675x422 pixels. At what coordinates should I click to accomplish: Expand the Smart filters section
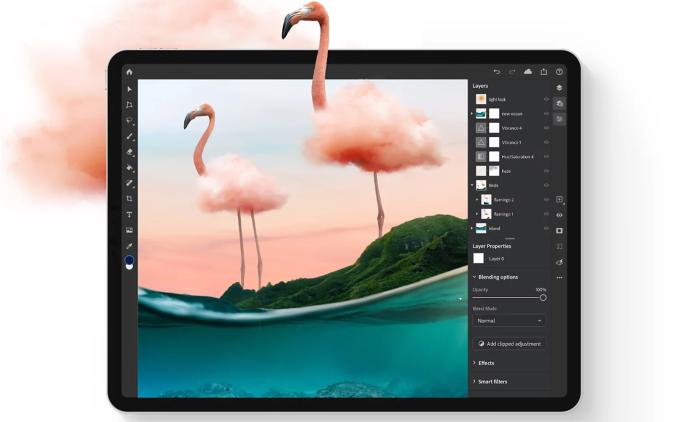point(474,382)
